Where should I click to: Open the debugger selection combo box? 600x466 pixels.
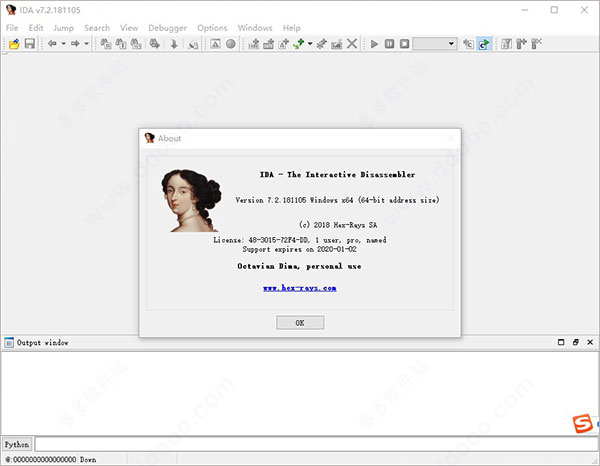pyautogui.click(x=435, y=44)
